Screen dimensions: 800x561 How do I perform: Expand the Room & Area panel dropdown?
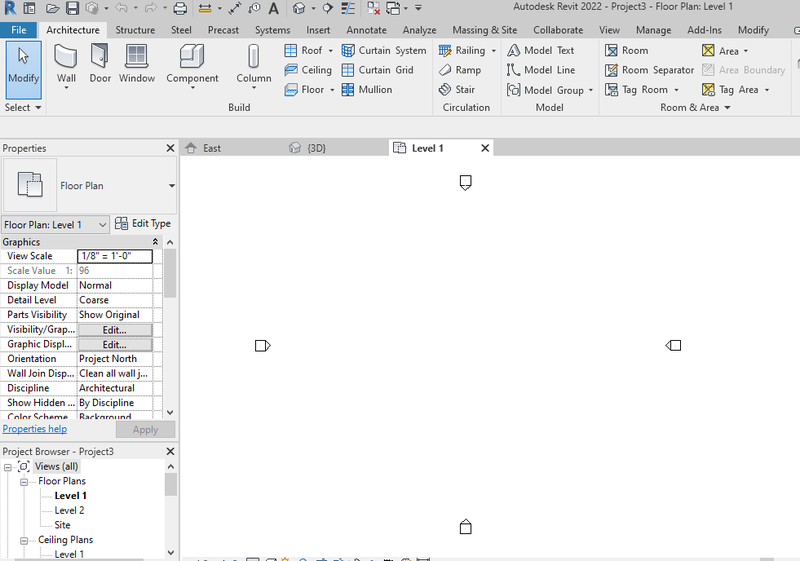[695, 108]
